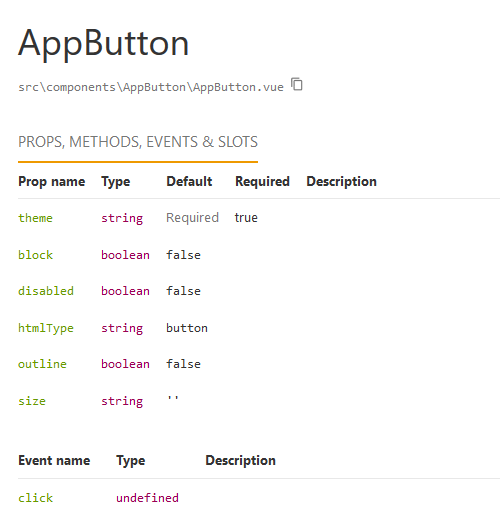Click the htmlType prop name

[x=46, y=328]
